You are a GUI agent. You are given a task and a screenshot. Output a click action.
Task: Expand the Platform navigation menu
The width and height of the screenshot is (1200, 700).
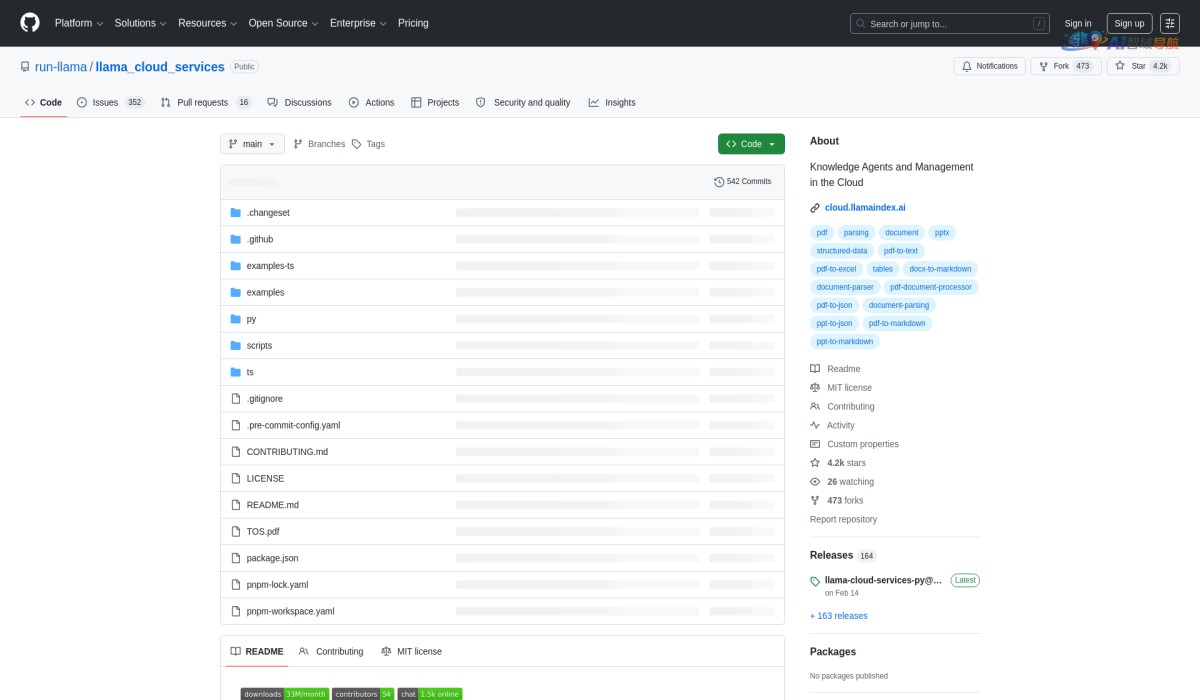[79, 23]
